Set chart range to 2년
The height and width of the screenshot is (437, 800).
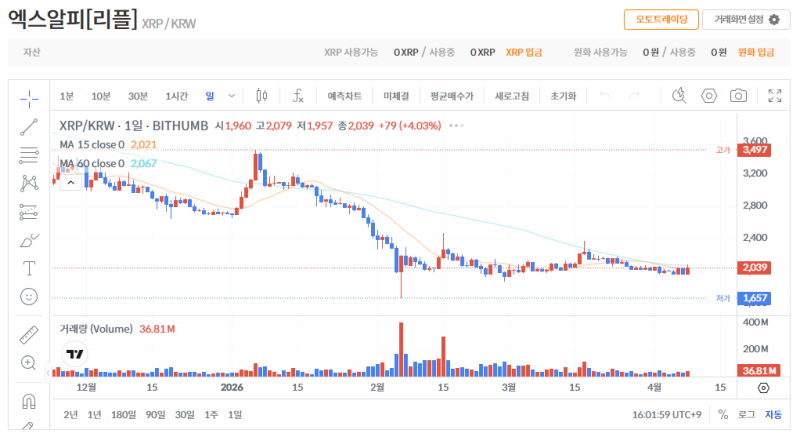(70, 415)
